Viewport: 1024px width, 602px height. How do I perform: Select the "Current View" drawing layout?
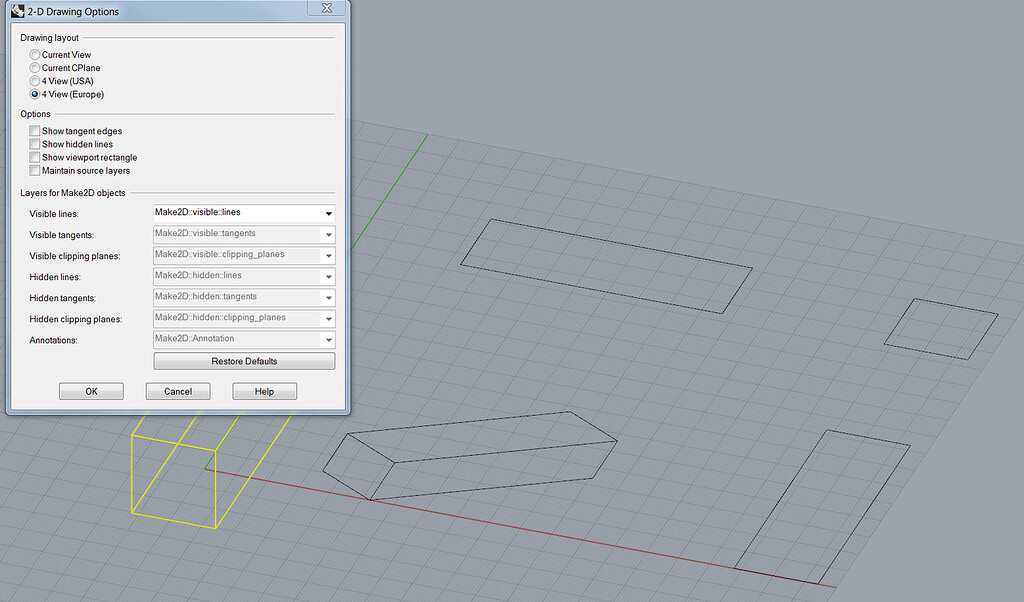click(x=35, y=54)
